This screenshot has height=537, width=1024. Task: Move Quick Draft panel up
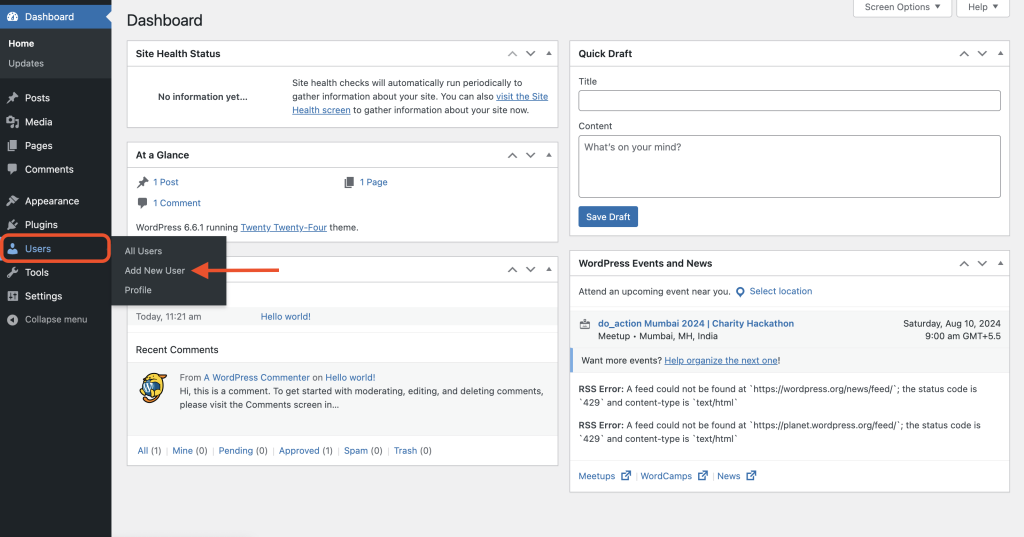pyautogui.click(x=964, y=54)
